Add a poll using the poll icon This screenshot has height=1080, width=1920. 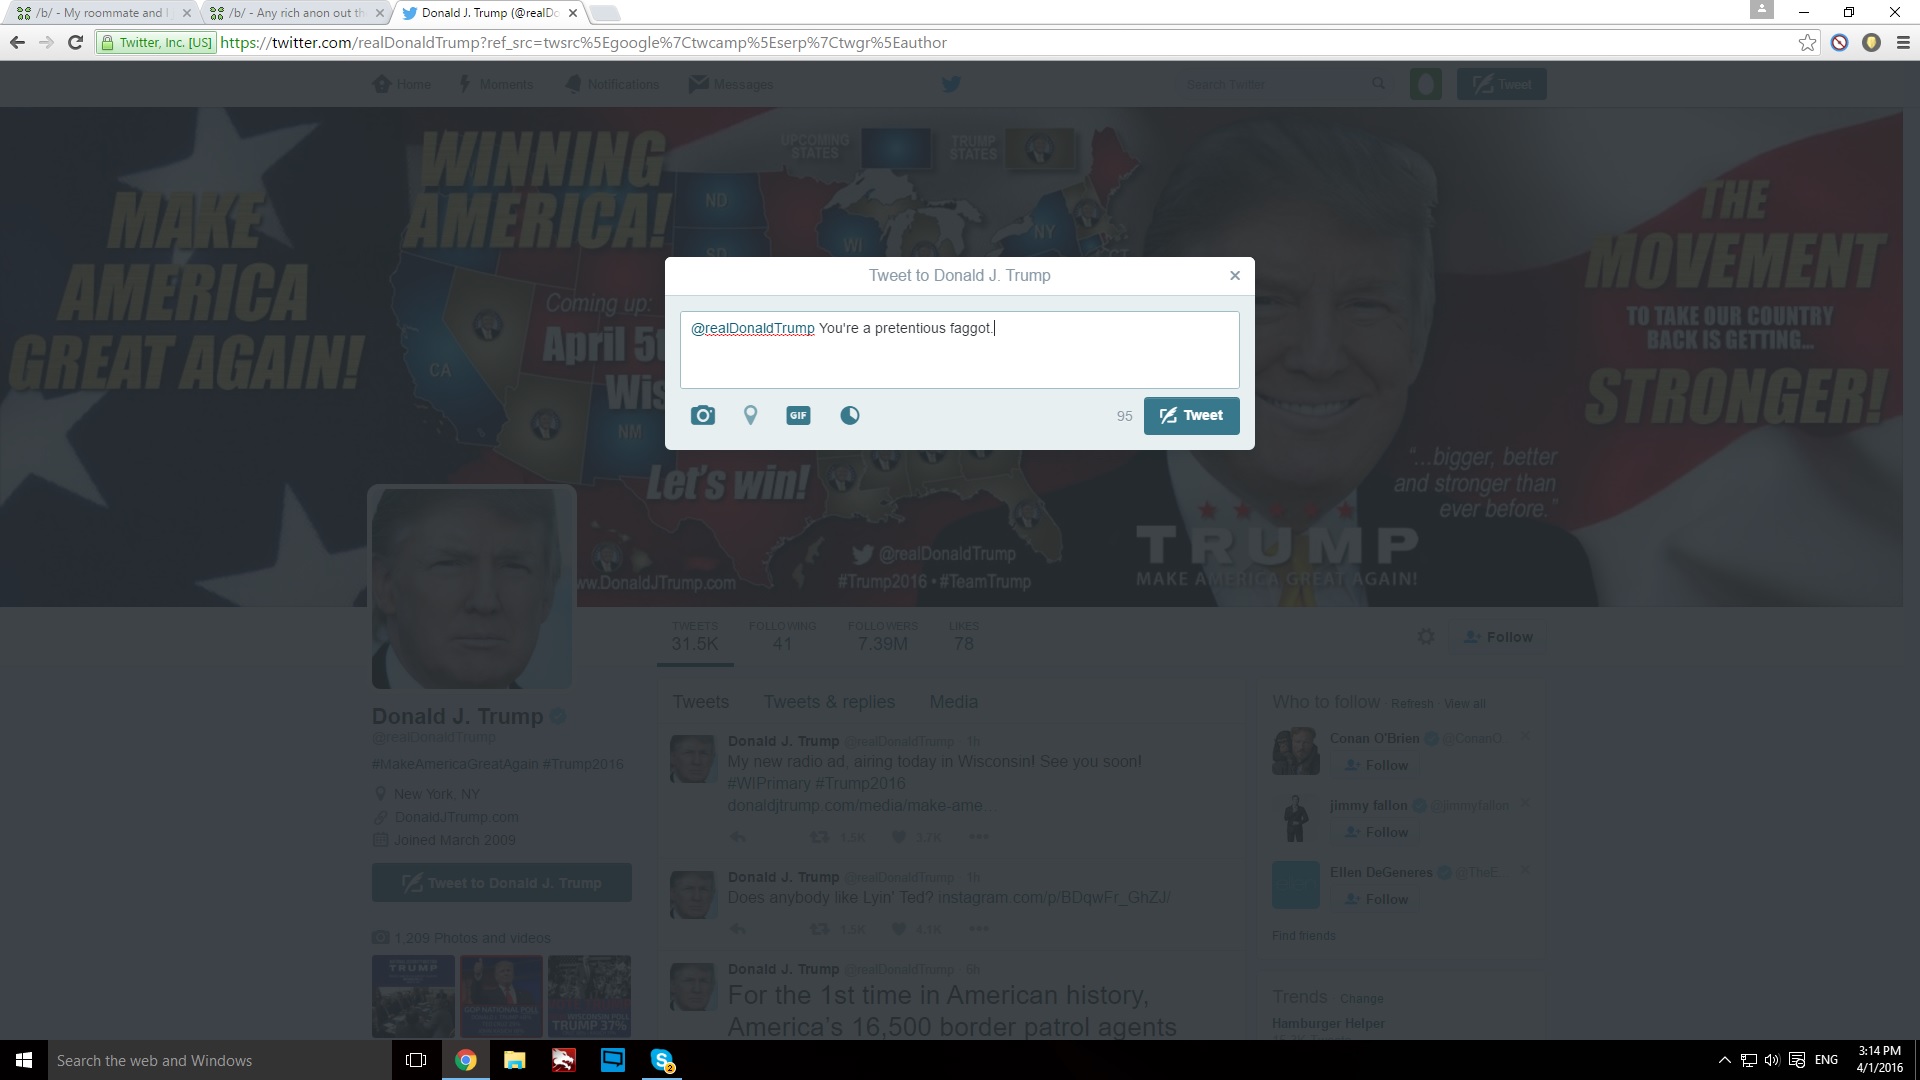point(850,415)
